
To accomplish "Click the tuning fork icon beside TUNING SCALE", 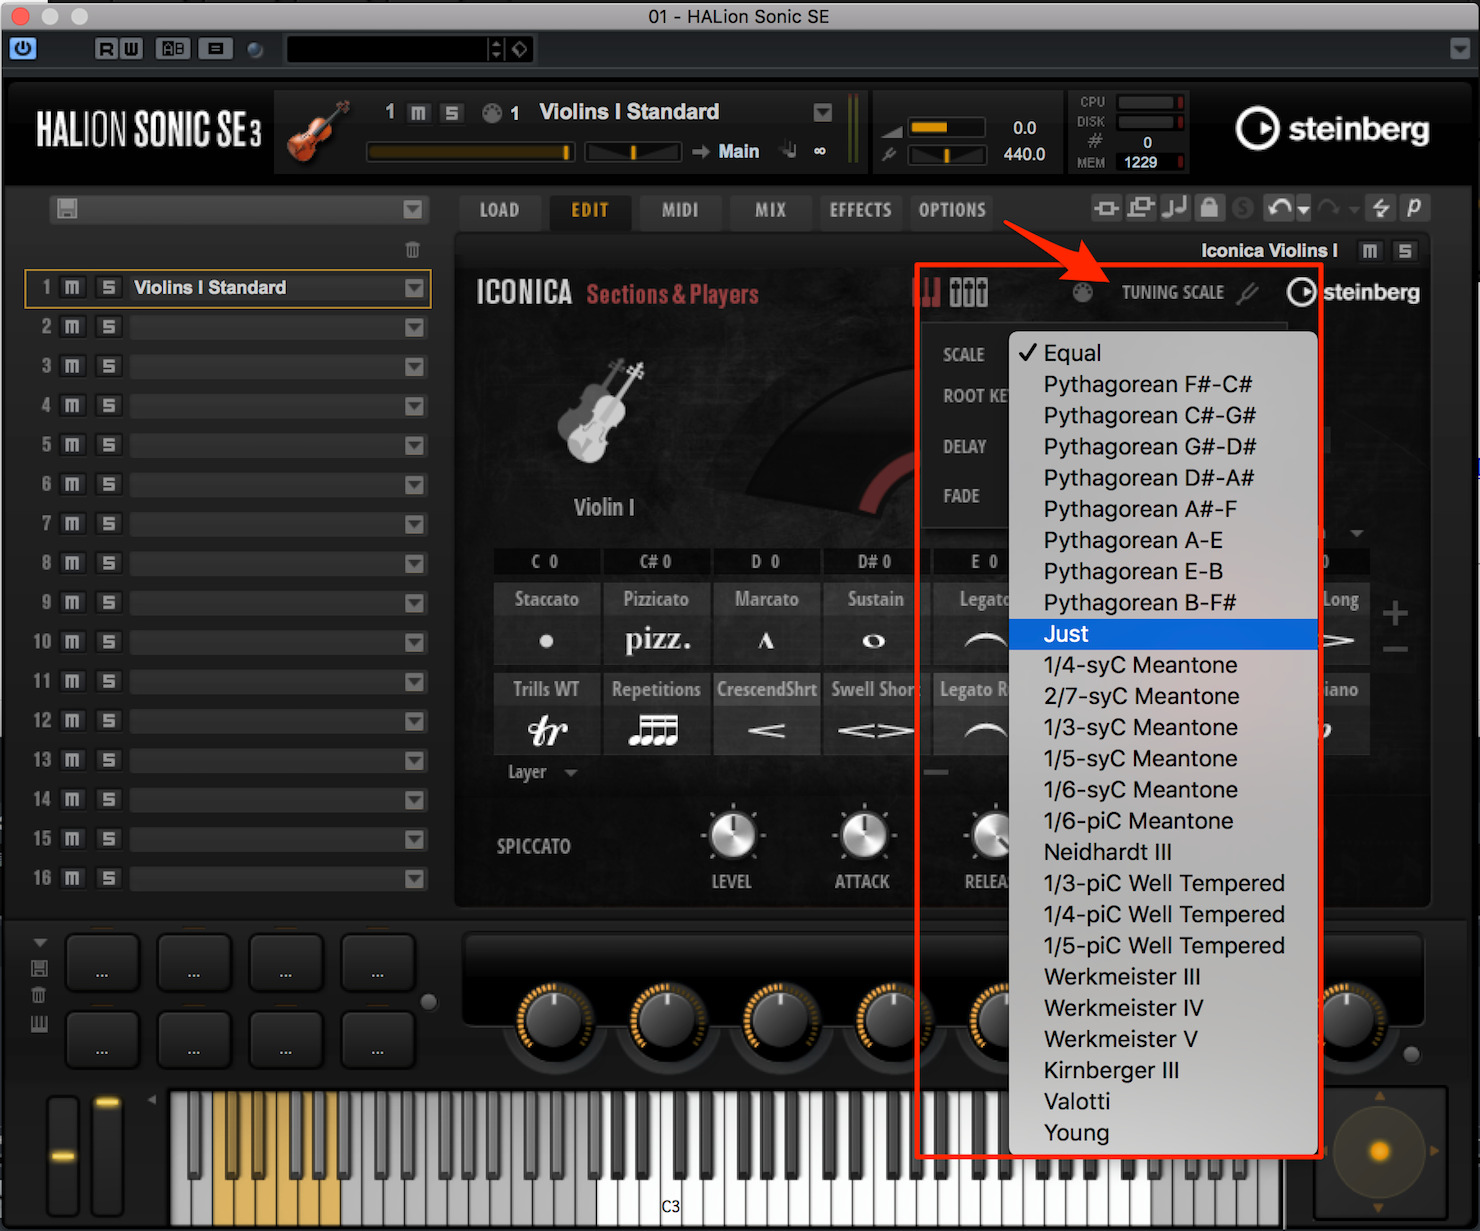I will click(1247, 293).
